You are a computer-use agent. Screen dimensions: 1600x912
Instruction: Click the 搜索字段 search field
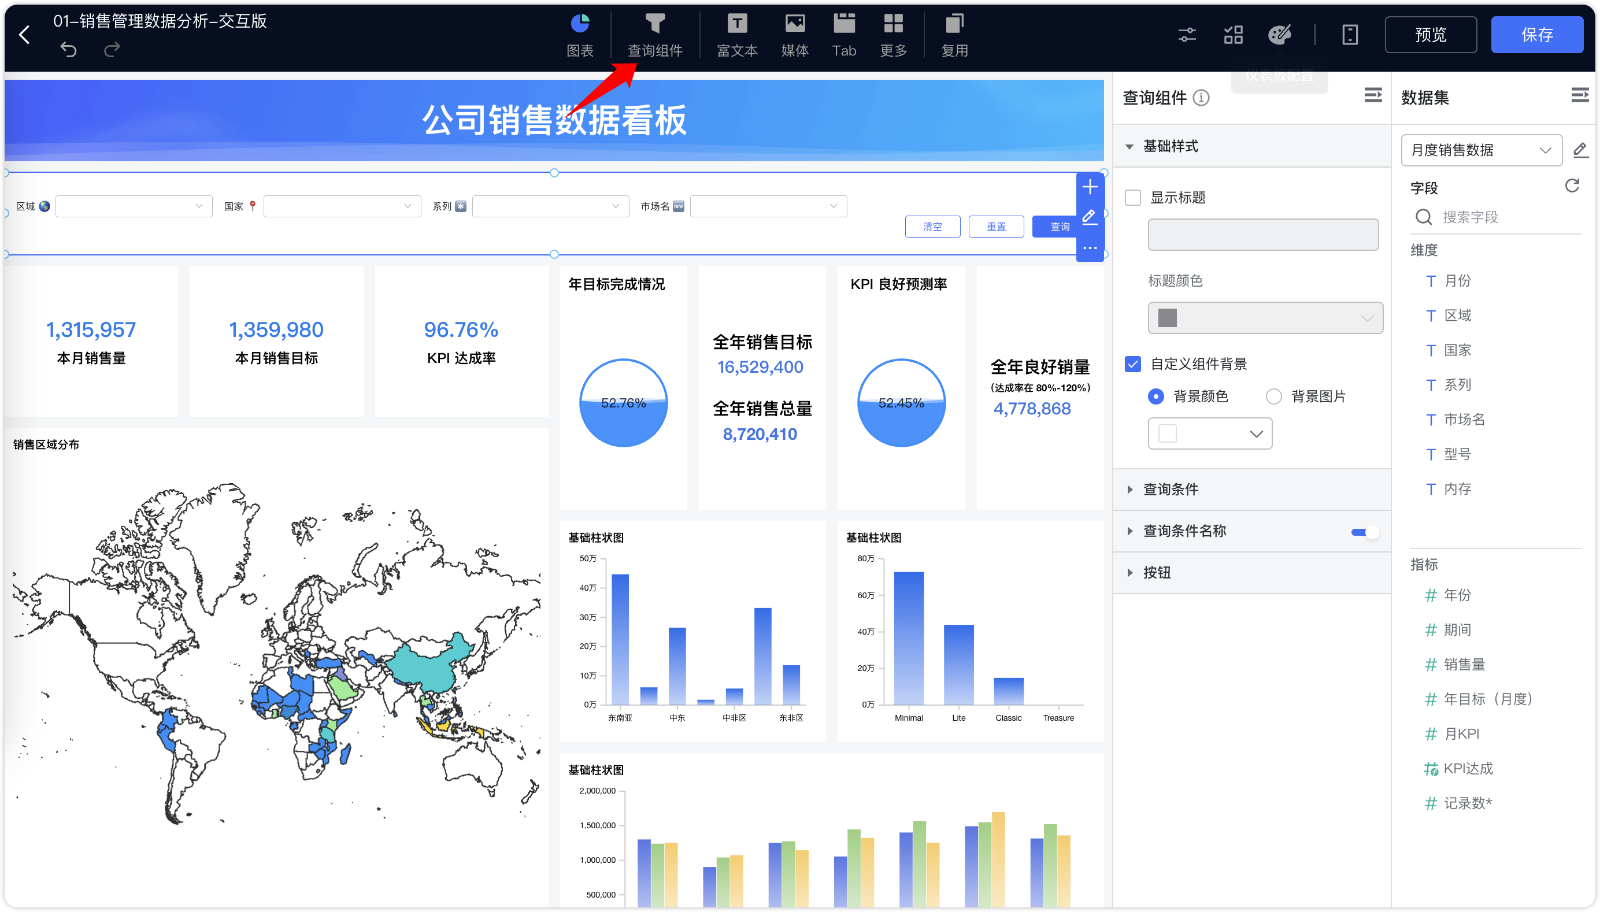[1496, 217]
